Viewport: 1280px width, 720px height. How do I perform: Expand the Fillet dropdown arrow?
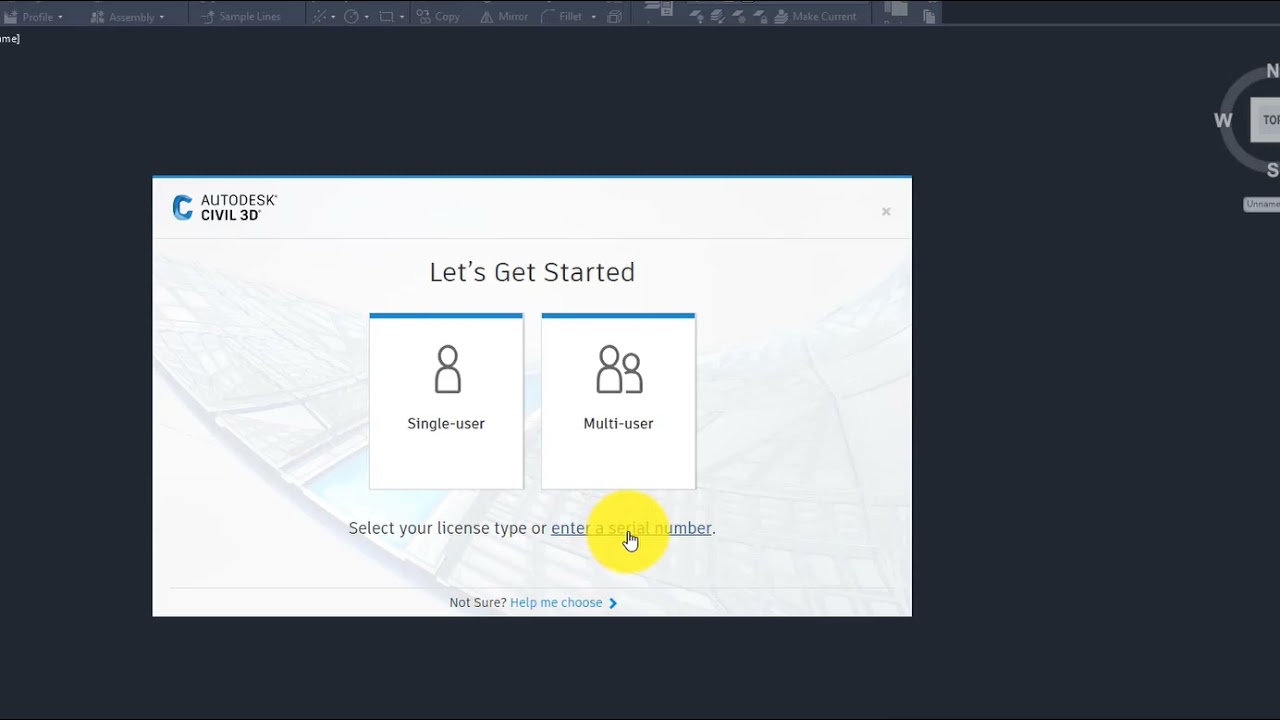[593, 17]
